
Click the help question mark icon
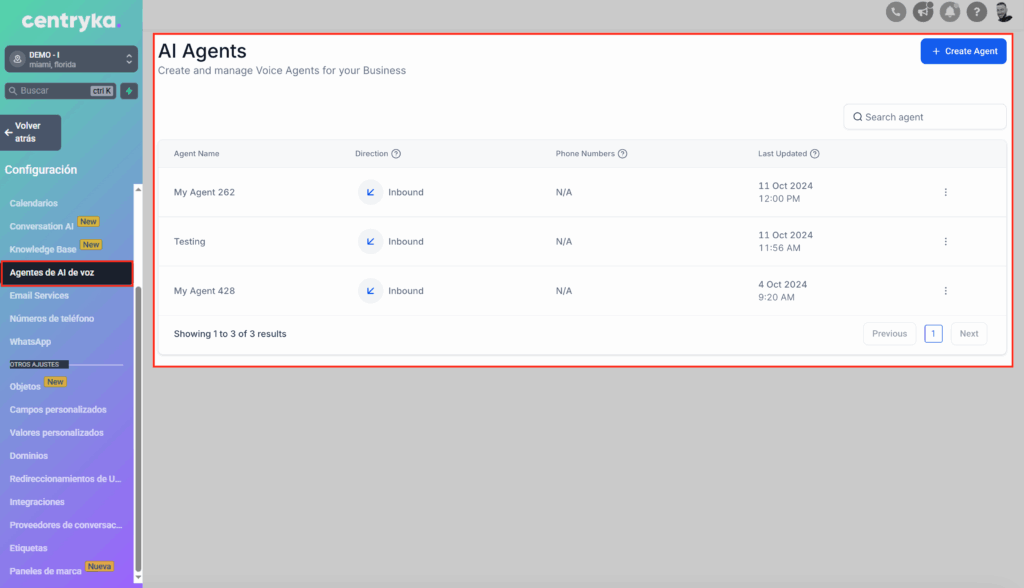977,12
